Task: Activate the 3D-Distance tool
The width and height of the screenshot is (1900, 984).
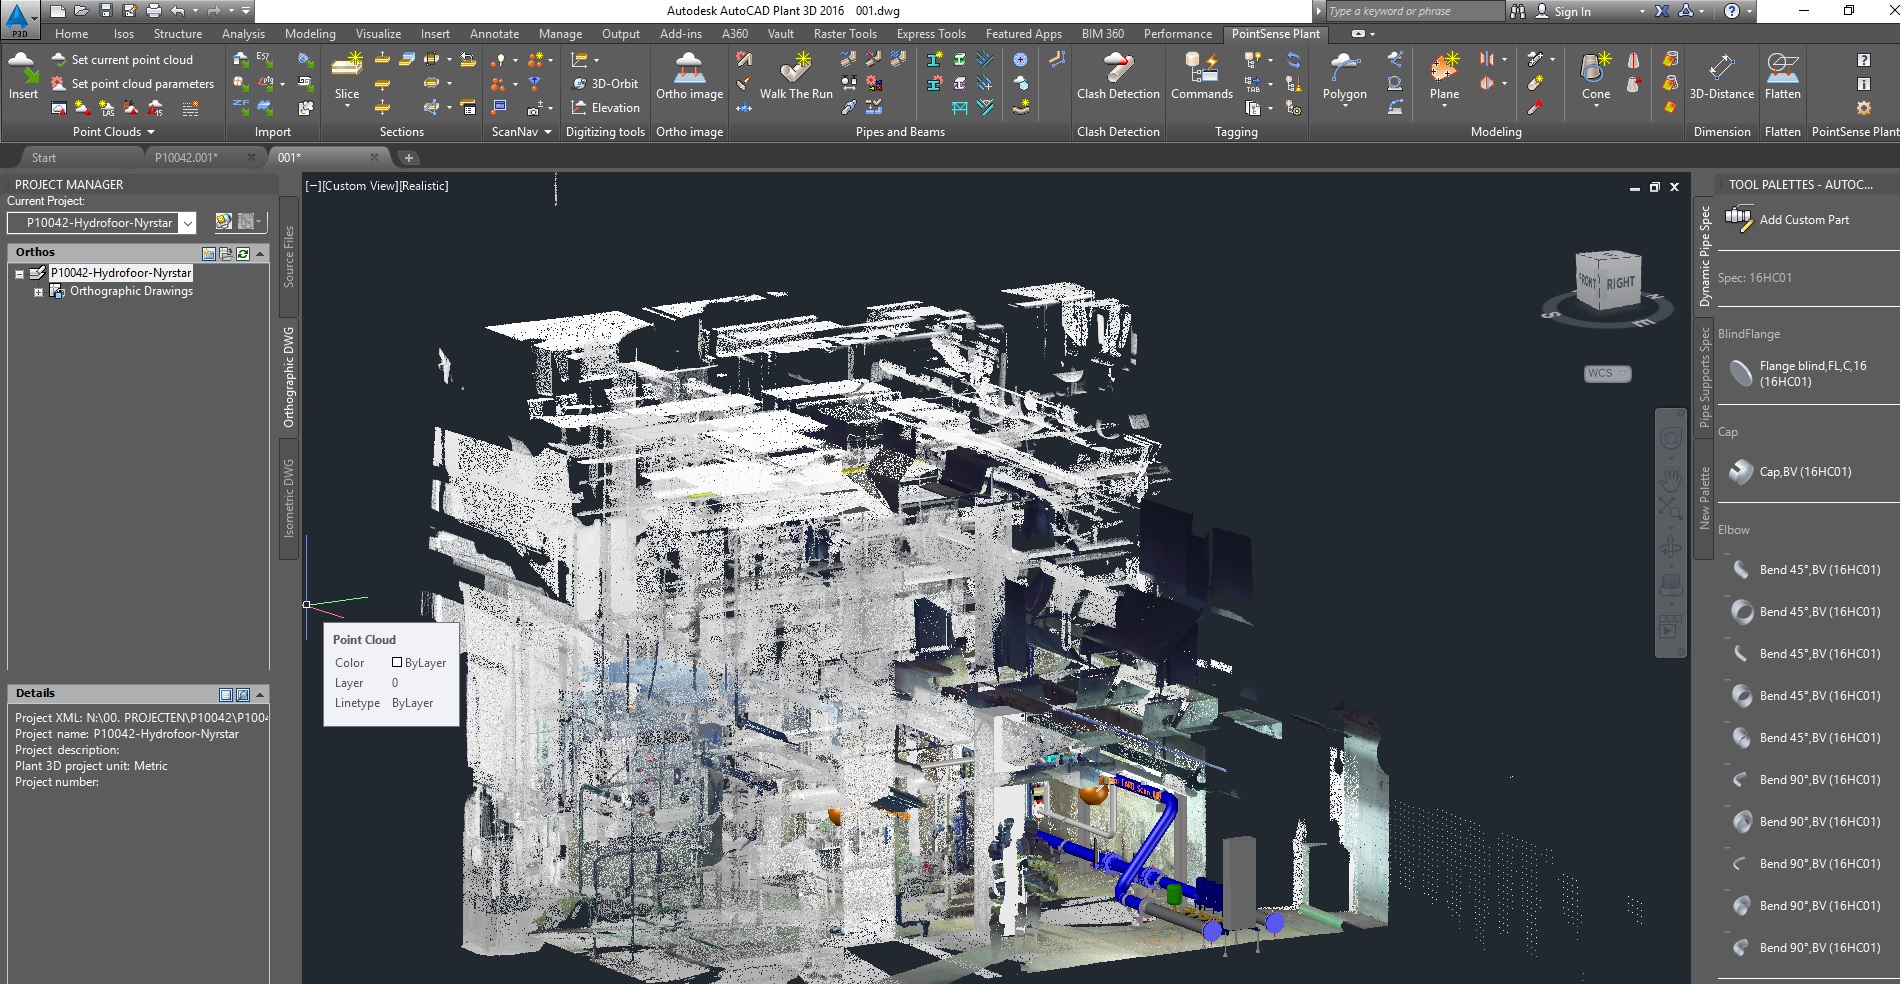Action: tap(1721, 80)
